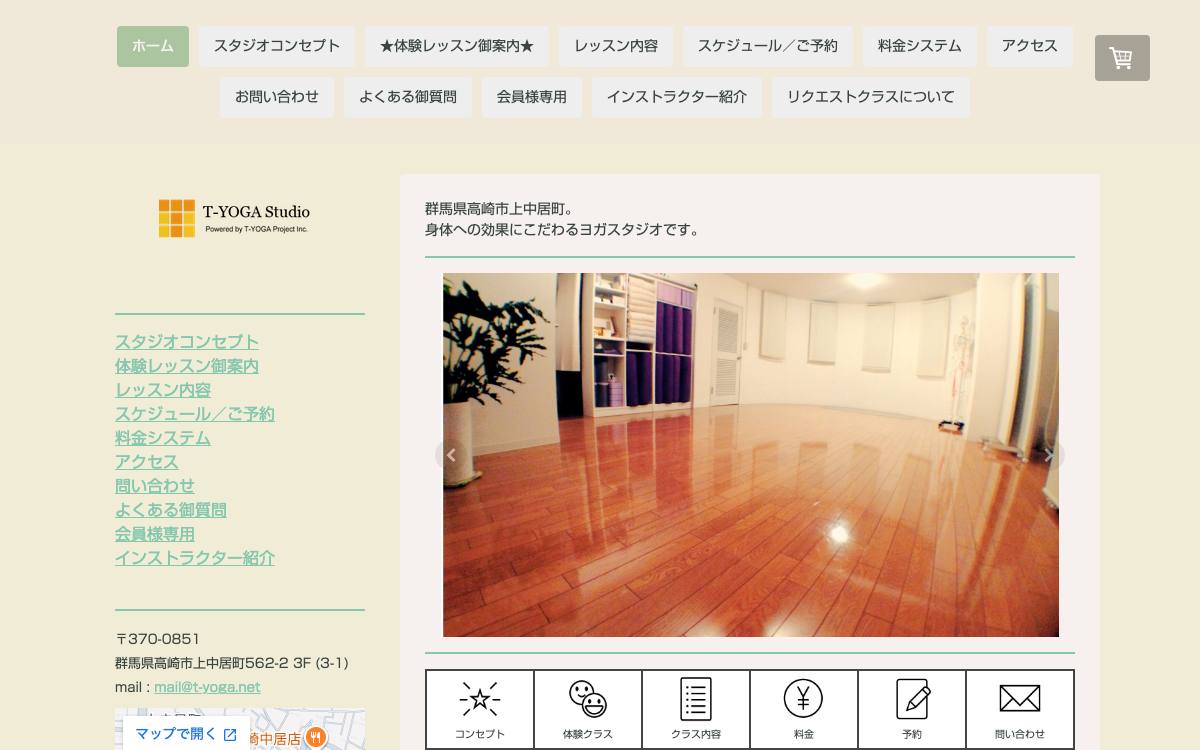The width and height of the screenshot is (1200, 750).
Task: Click the コンセプト star icon tile
Action: pyautogui.click(x=480, y=709)
